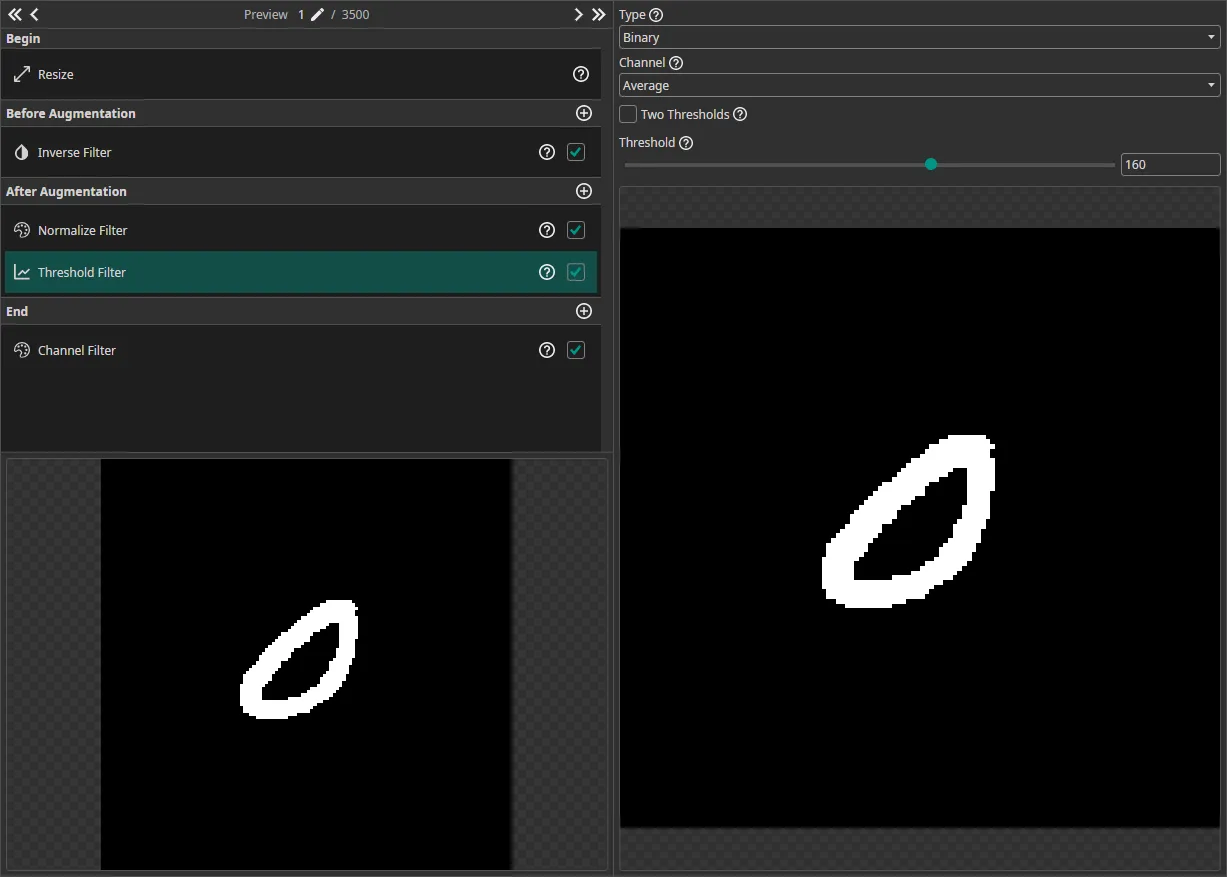Screen dimensions: 1227x877
Task: Expand the Channel dropdown showing Average
Action: click(919, 86)
